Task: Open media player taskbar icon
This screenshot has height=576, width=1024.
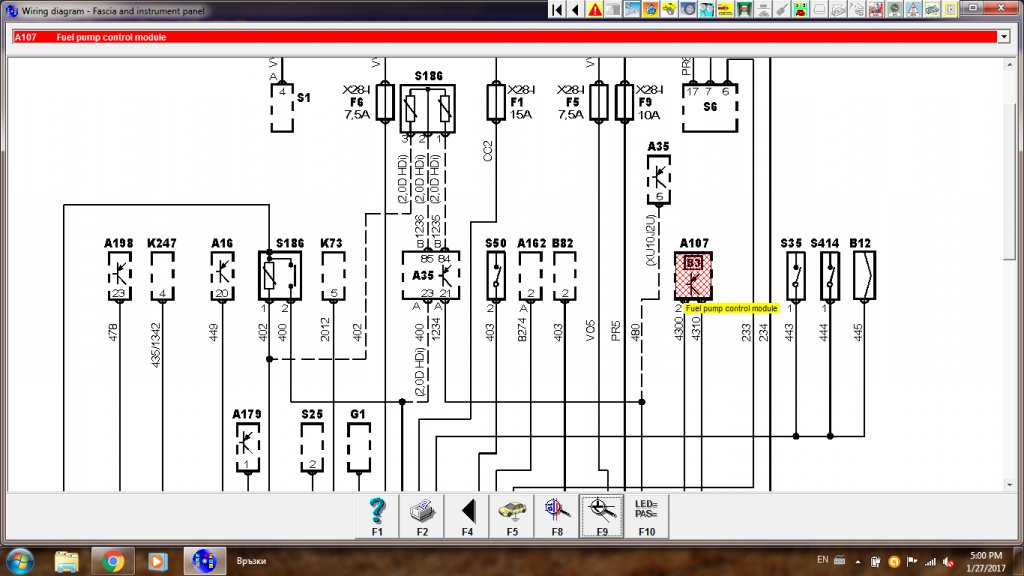Action: tap(157, 561)
